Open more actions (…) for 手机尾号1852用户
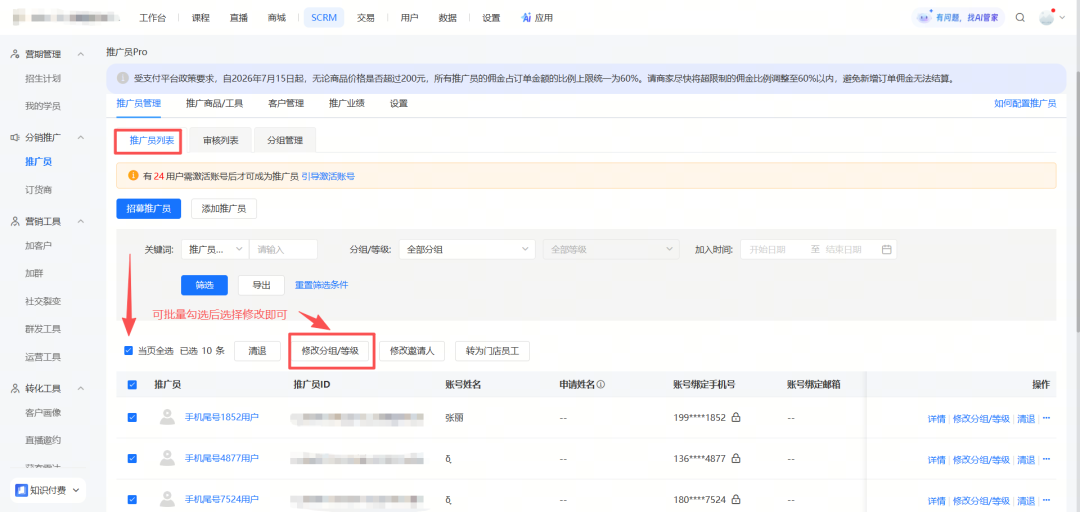This screenshot has height=512, width=1080. pos(1046,418)
